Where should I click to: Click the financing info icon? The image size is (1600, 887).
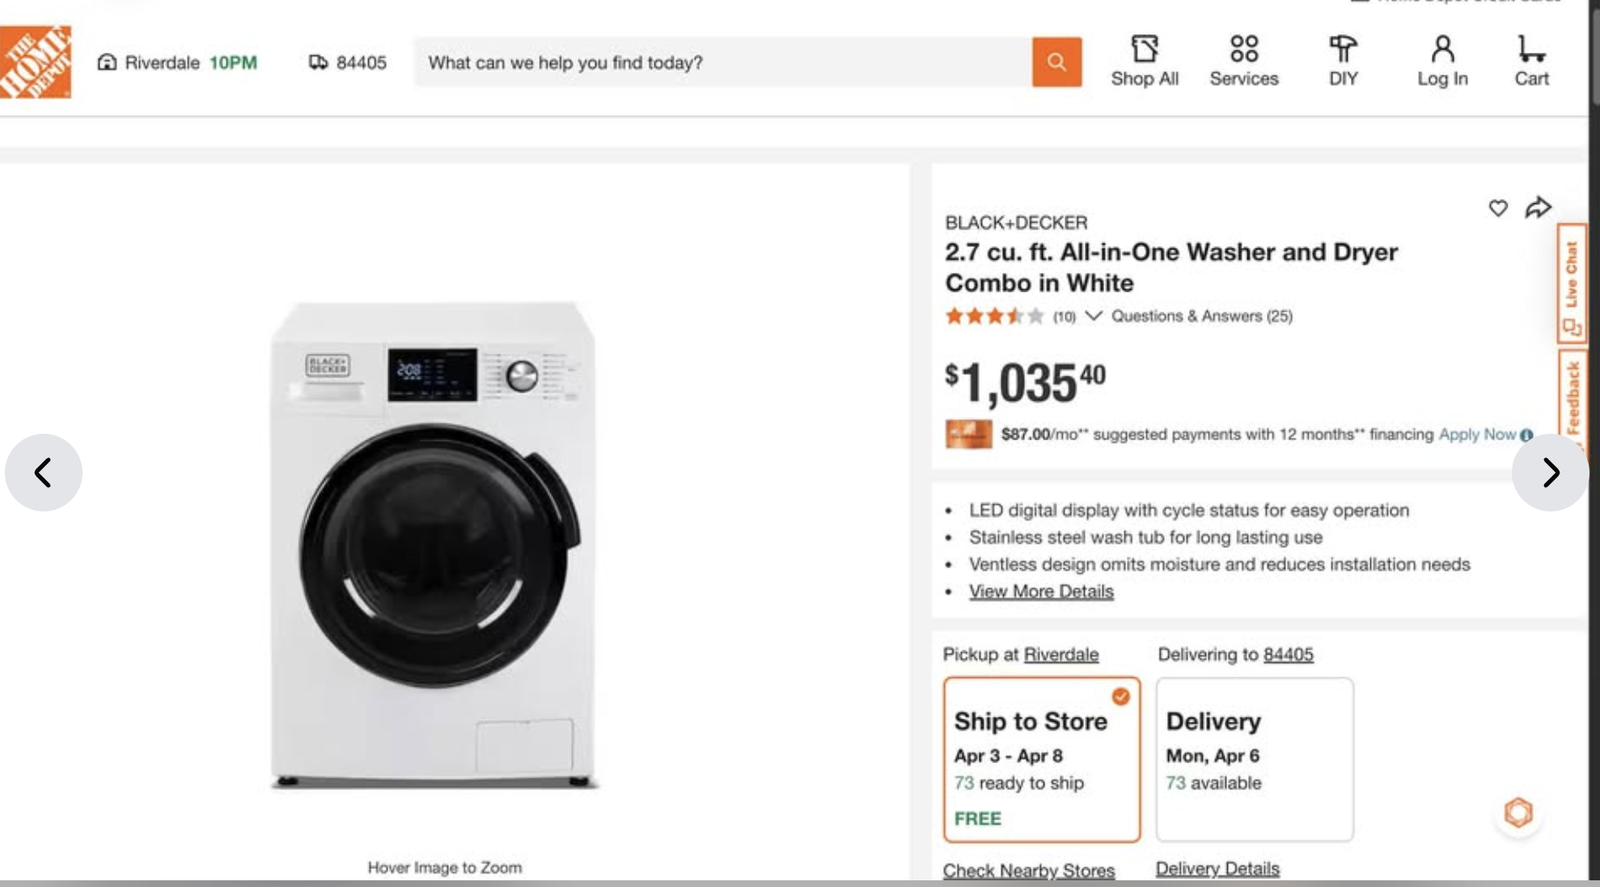click(x=1527, y=435)
